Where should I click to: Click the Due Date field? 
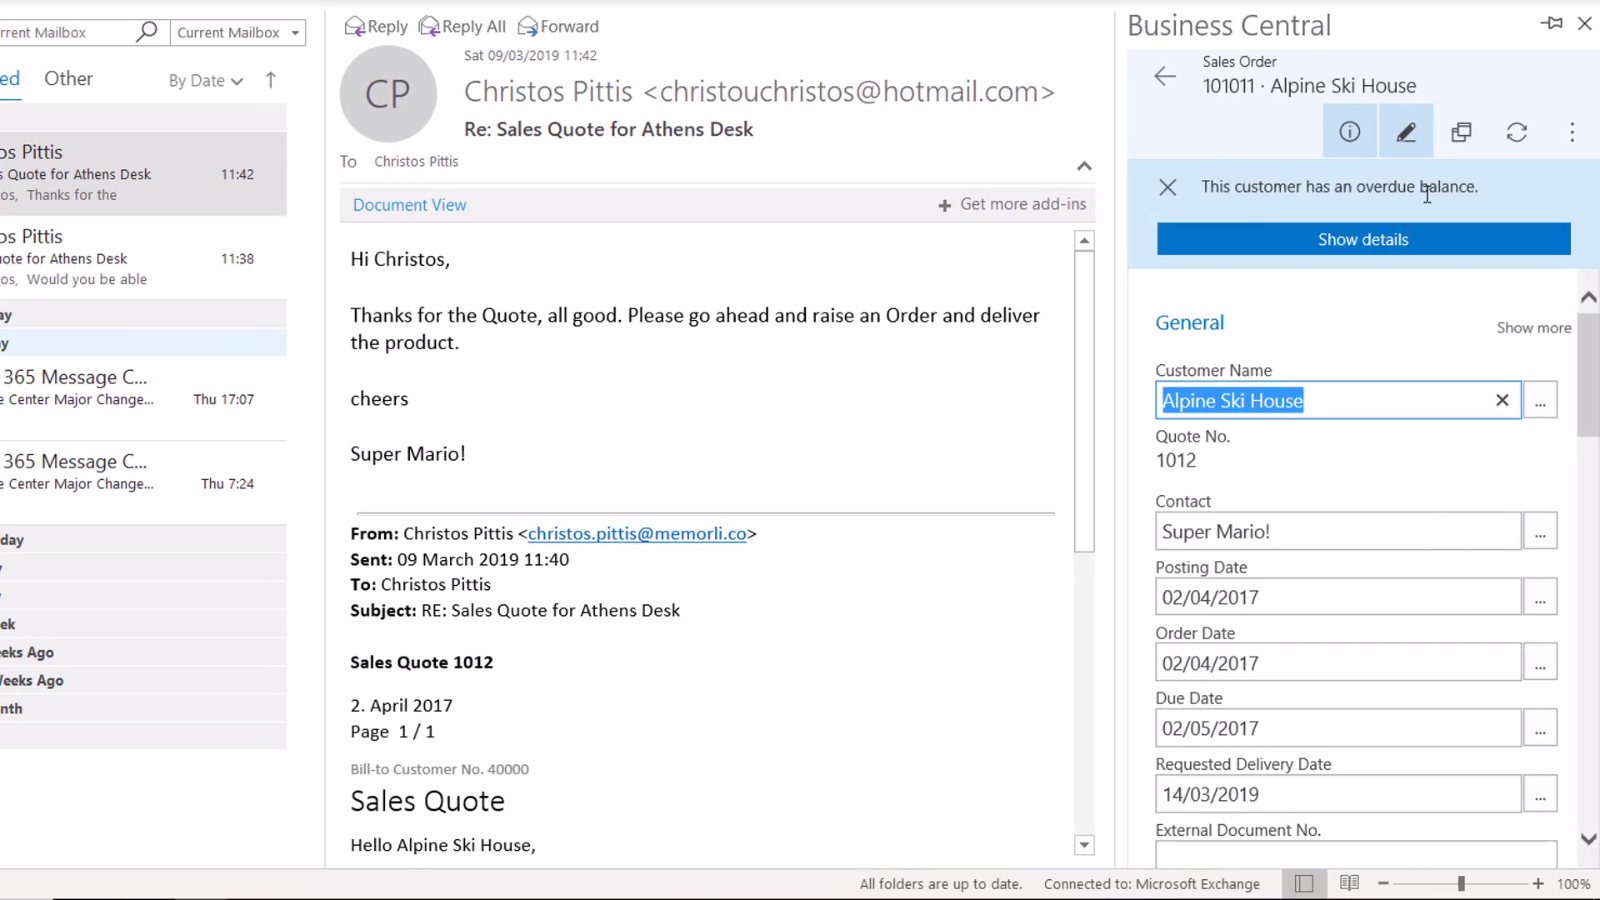(x=1338, y=728)
